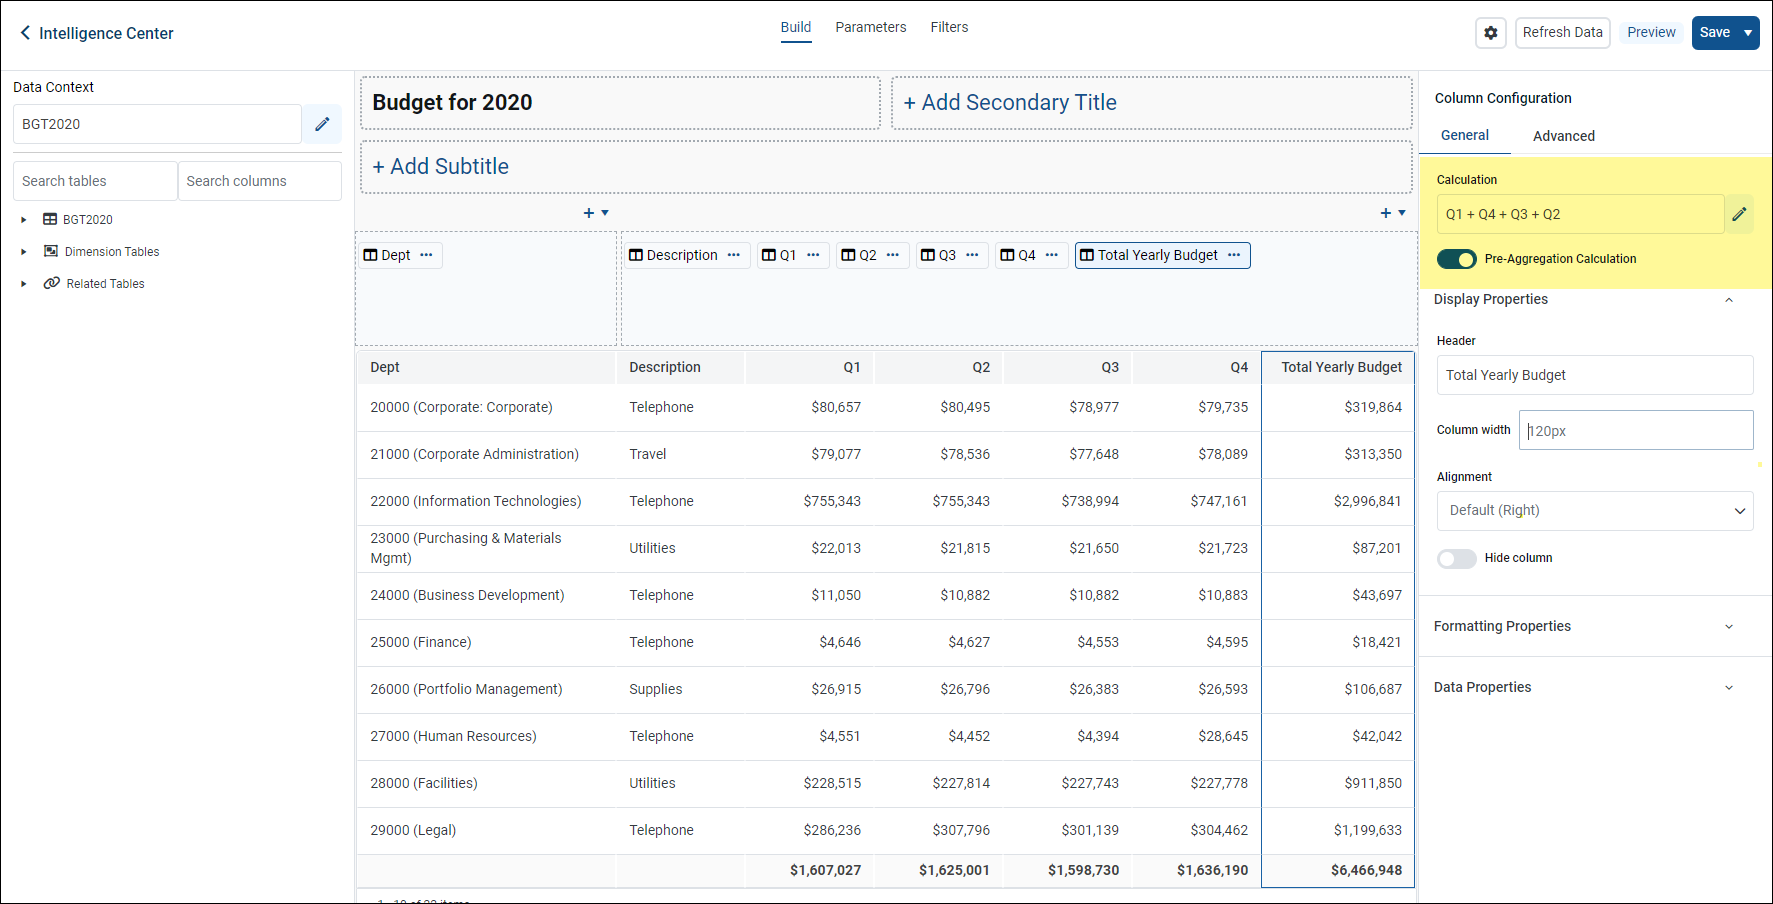
Task: Expand the BGT2020 table tree node
Action: tap(24, 220)
